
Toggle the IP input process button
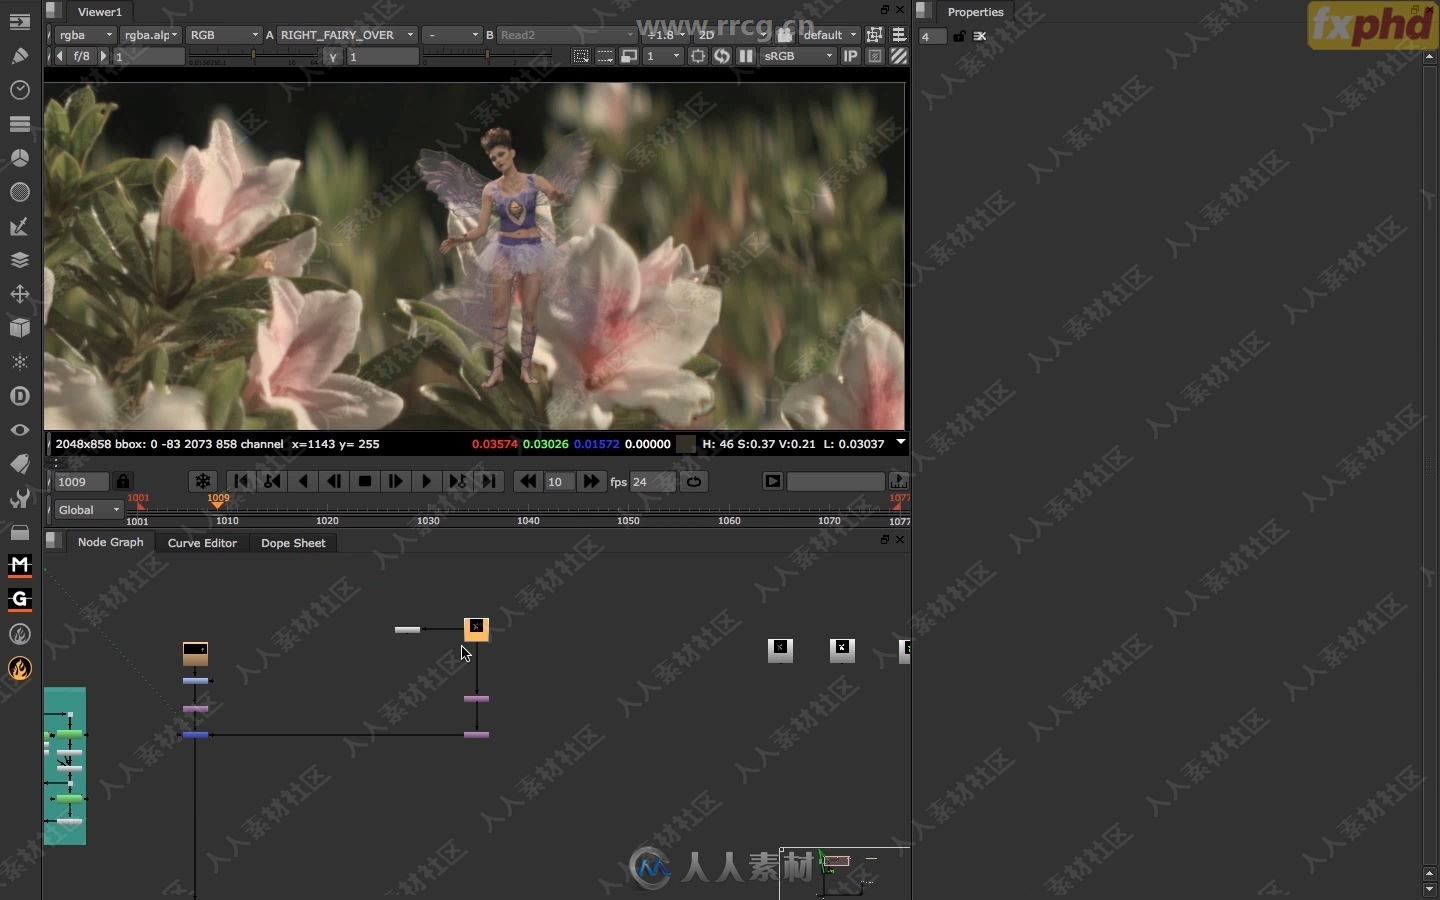click(851, 56)
